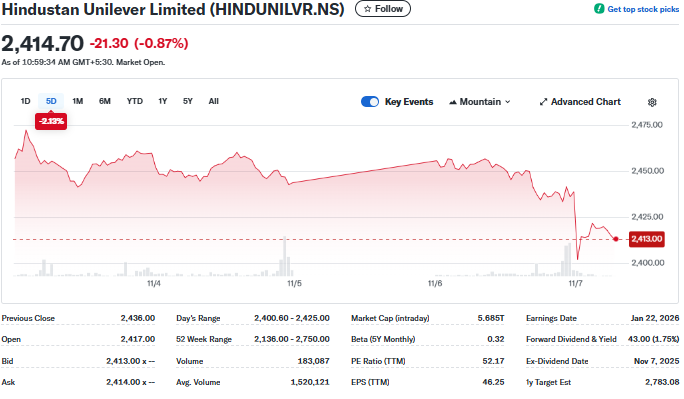
Task: Click the -2.13% performance badge
Action: click(51, 121)
